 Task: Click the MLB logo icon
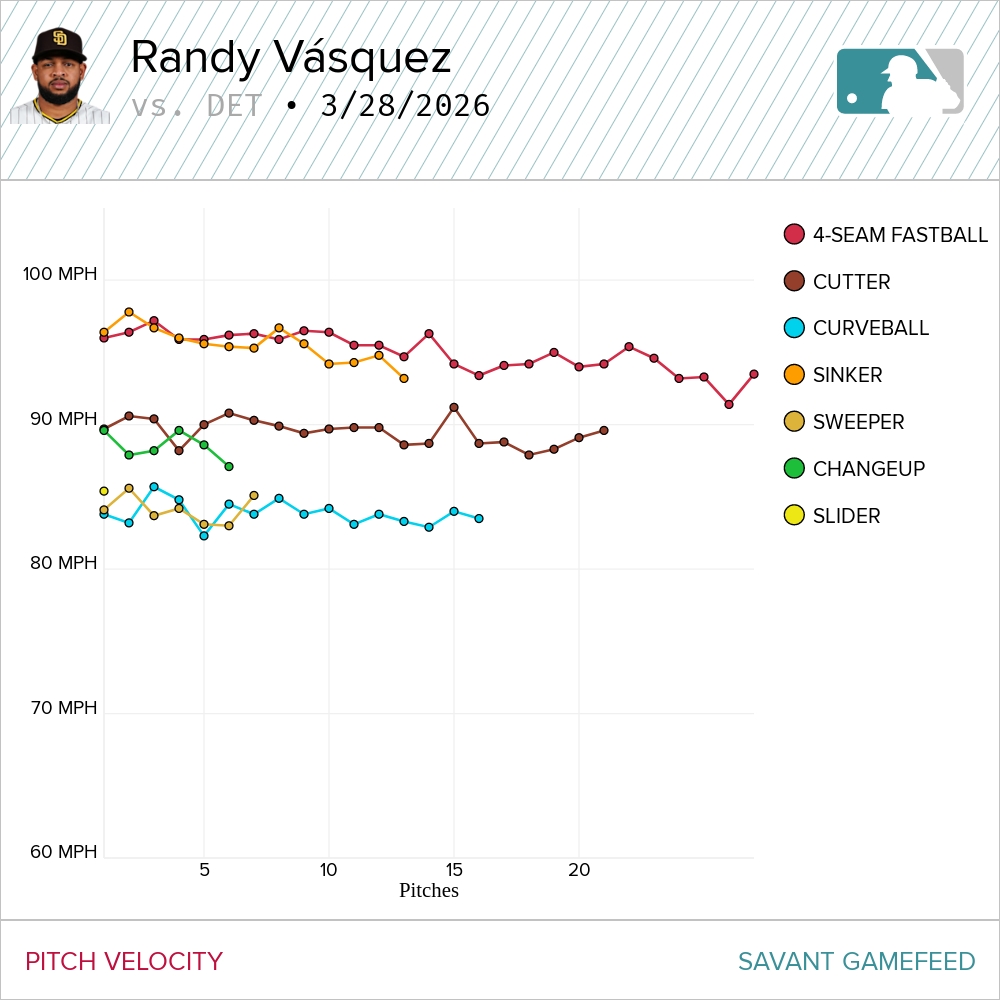click(x=900, y=81)
